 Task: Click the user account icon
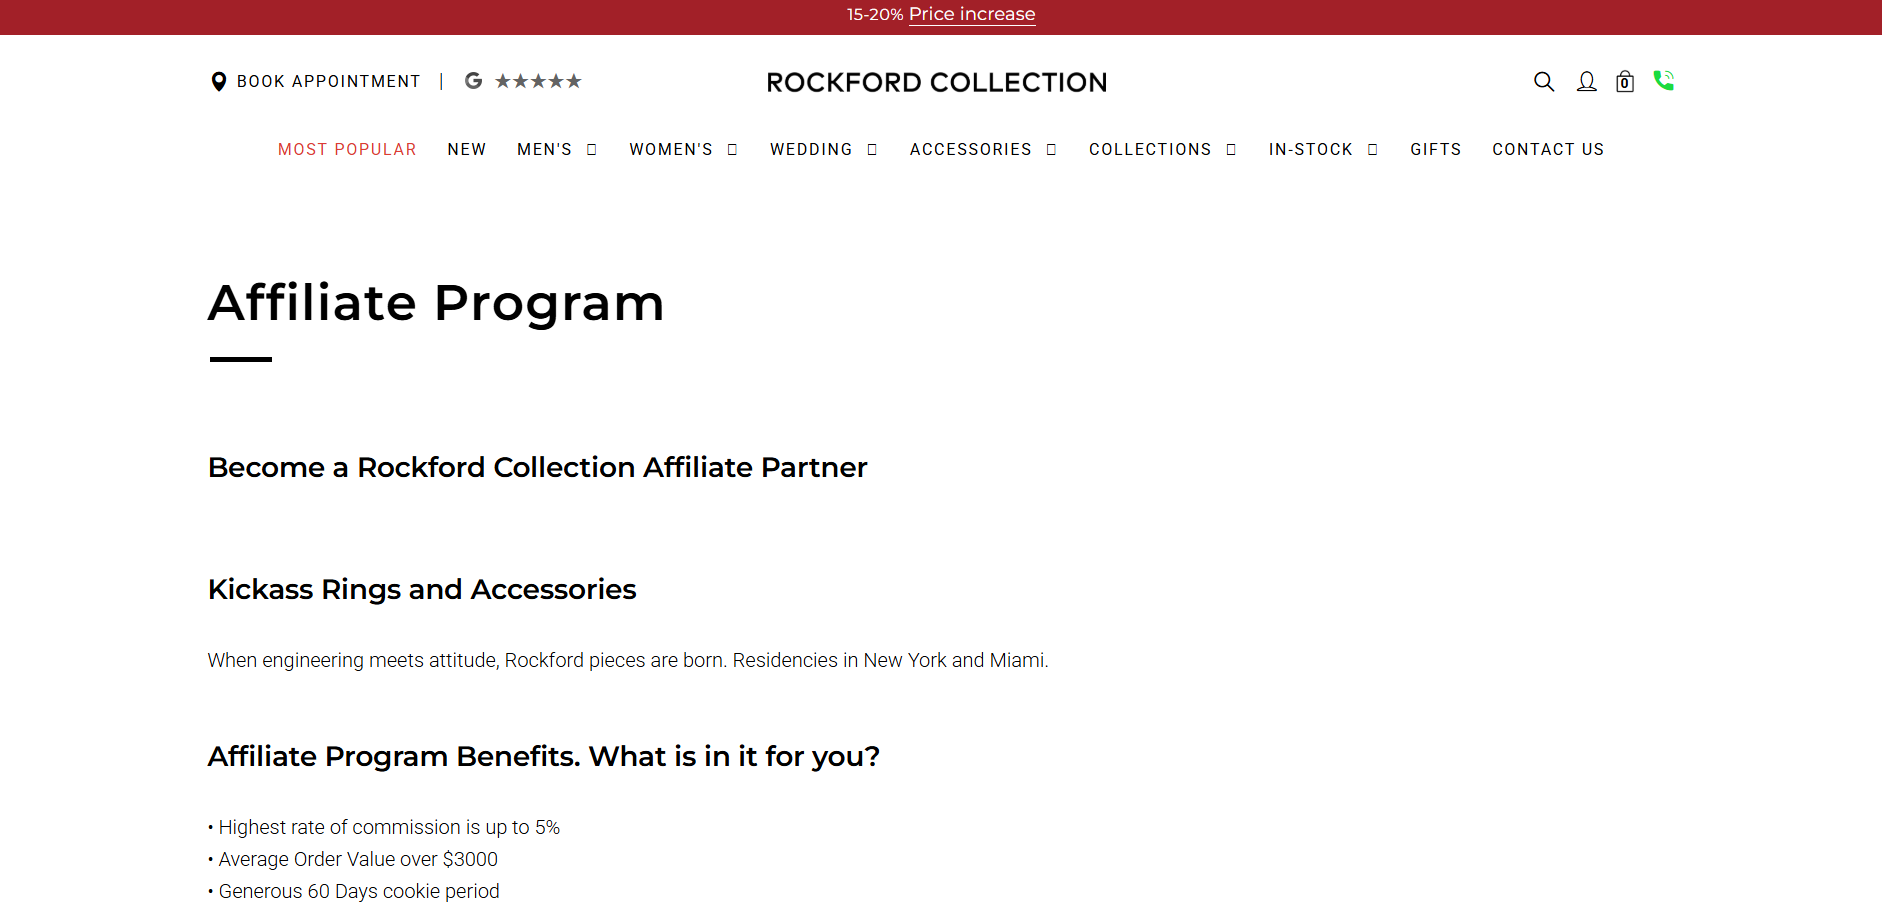click(x=1586, y=82)
